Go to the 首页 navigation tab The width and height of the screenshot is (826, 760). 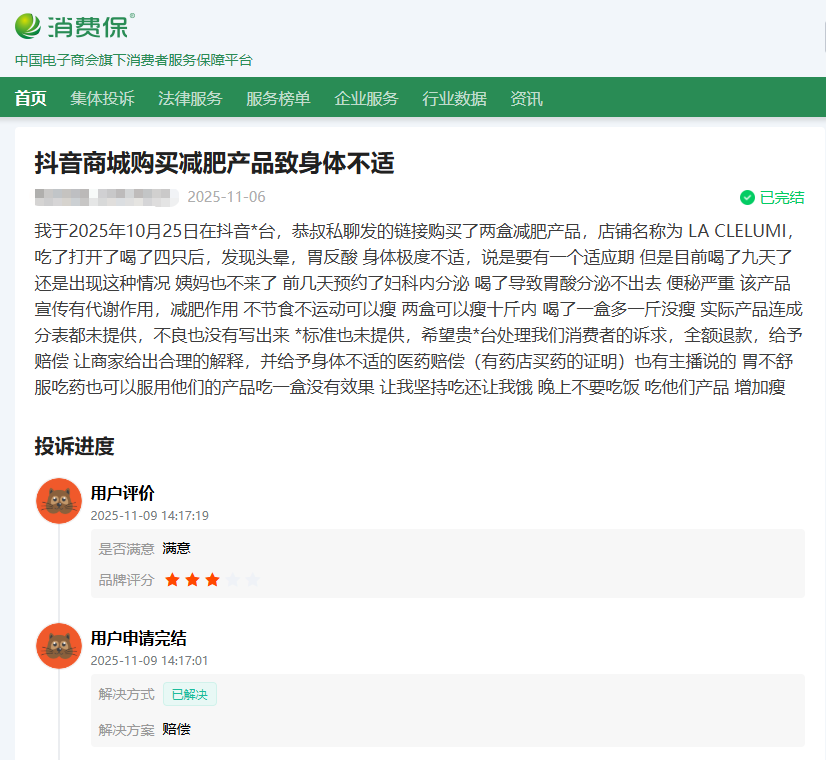[x=30, y=98]
